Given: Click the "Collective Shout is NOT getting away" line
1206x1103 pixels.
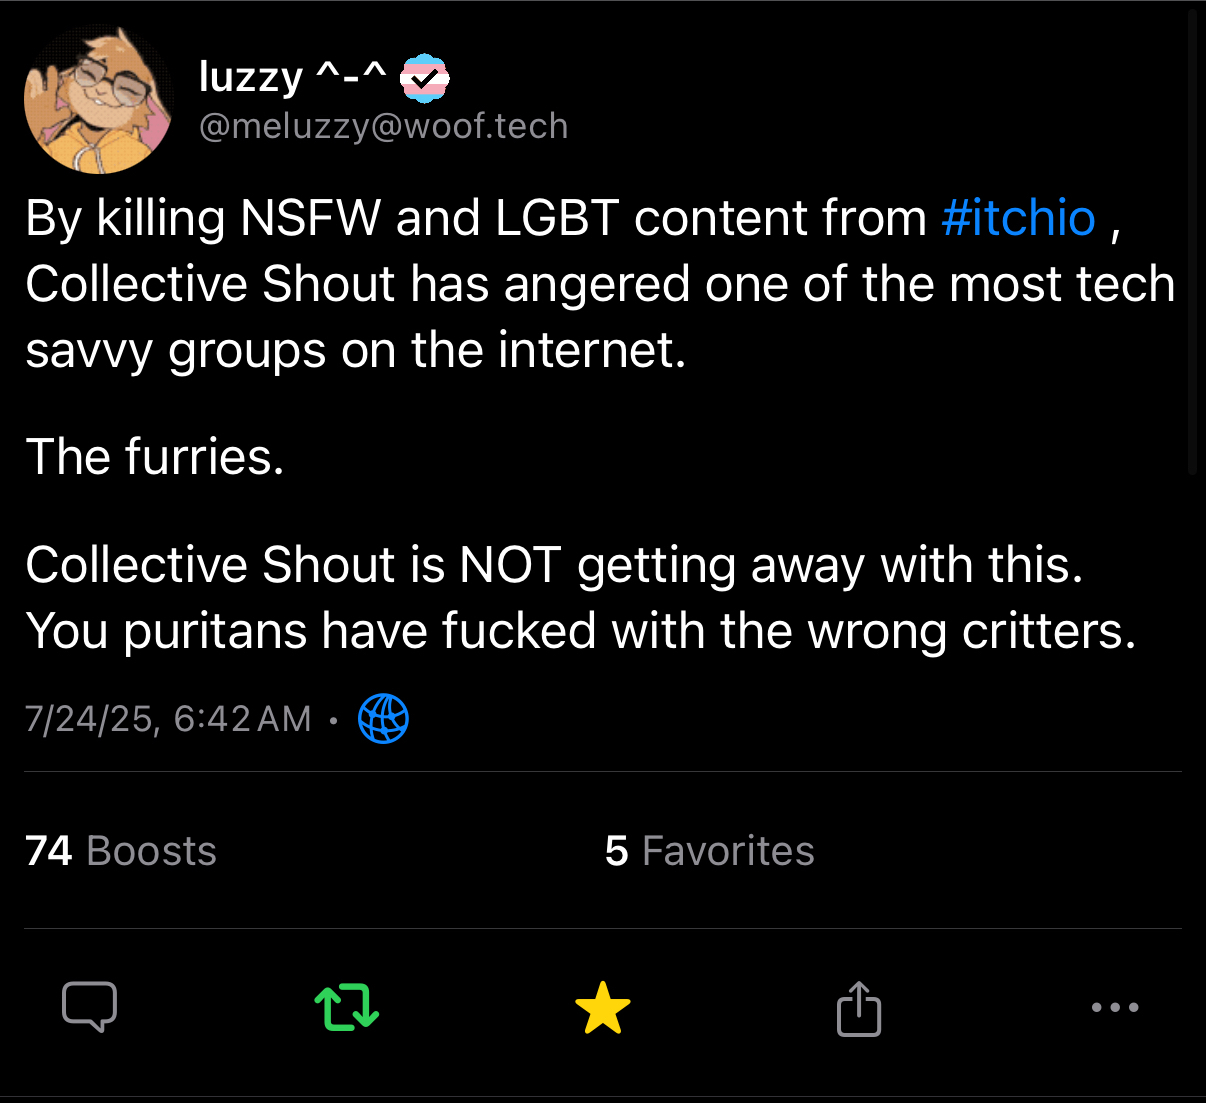Looking at the screenshot, I should click(554, 565).
